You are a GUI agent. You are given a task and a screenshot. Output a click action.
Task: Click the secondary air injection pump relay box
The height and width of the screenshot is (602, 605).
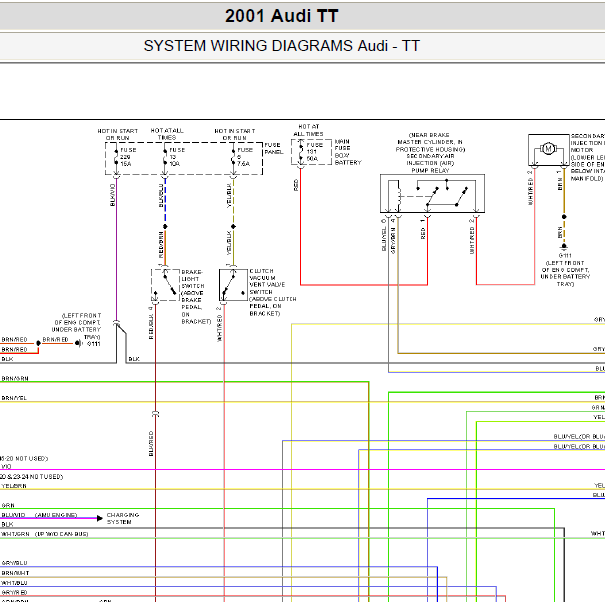[x=432, y=193]
